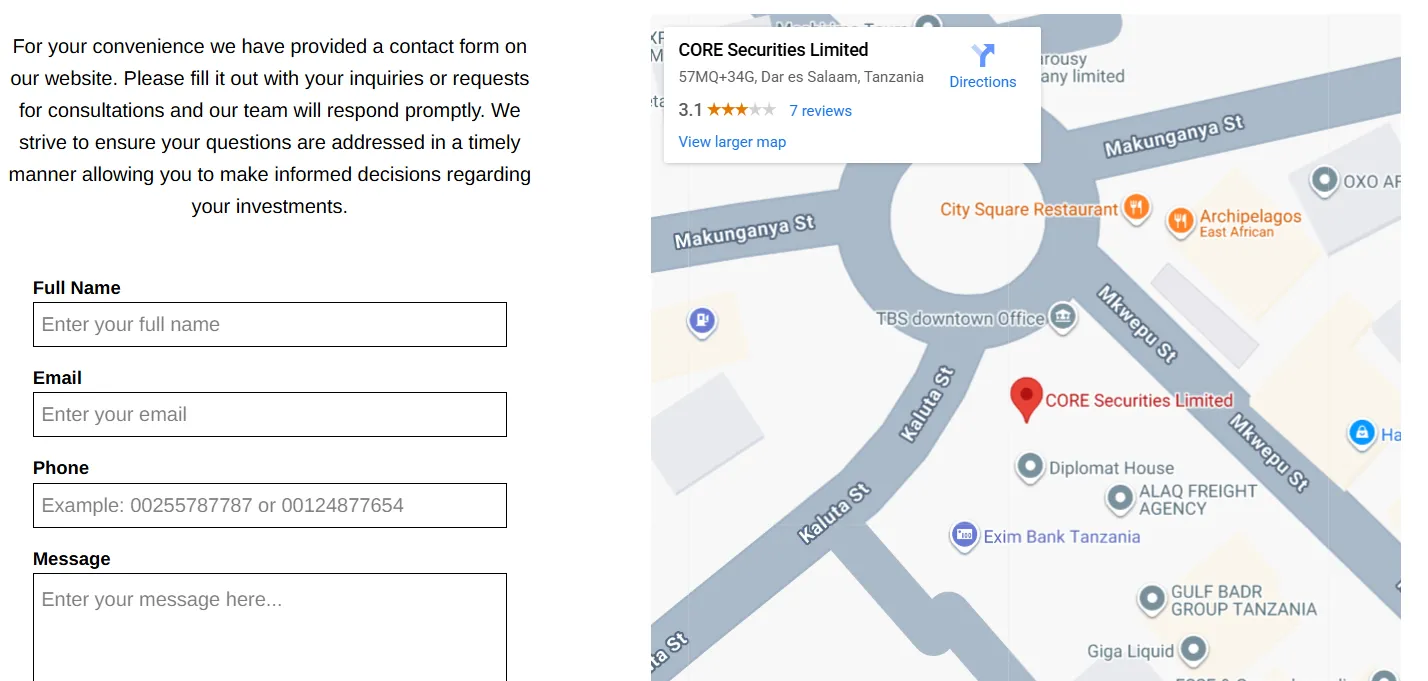This screenshot has height=681, width=1428.
Task: Open the 7 reviews link
Action: pos(820,111)
